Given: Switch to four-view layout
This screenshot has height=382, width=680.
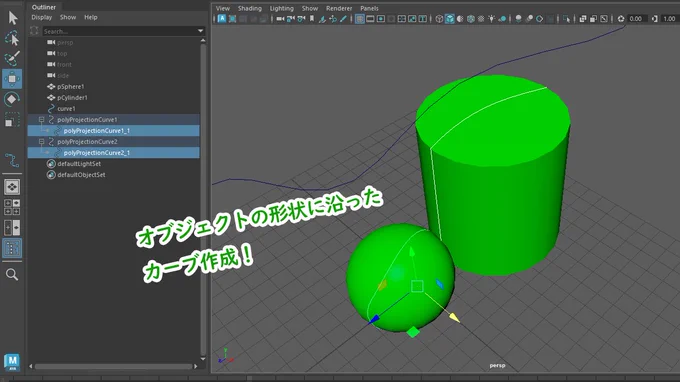Looking at the screenshot, I should (x=12, y=207).
